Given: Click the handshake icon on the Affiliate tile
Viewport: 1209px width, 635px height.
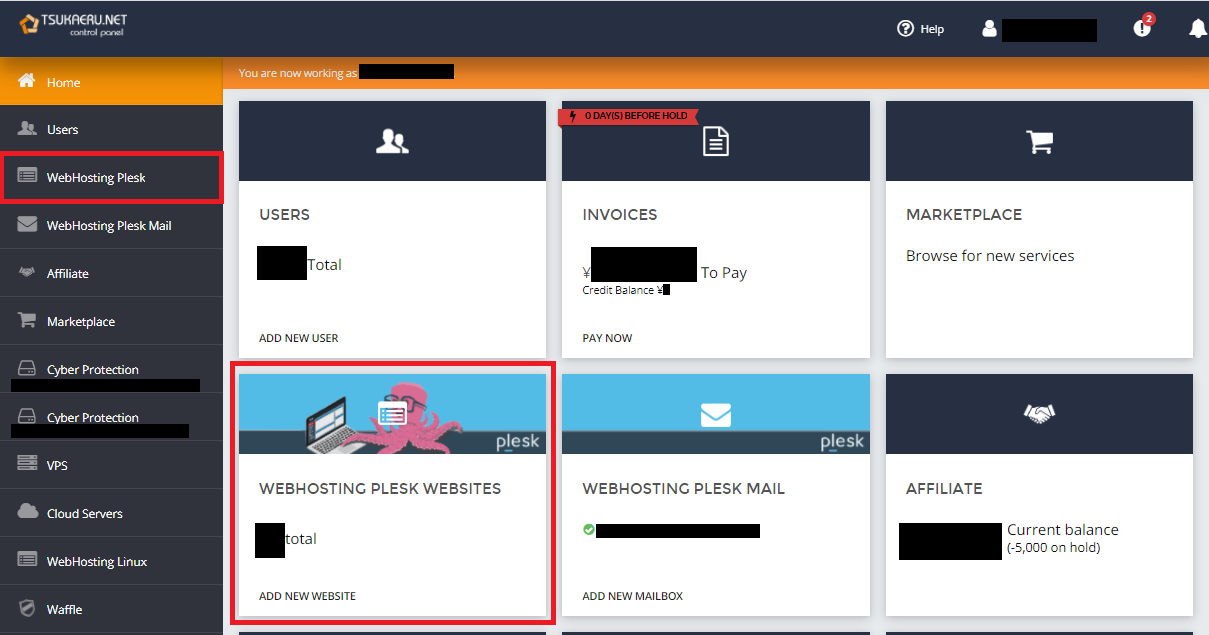Looking at the screenshot, I should pos(1038,412).
